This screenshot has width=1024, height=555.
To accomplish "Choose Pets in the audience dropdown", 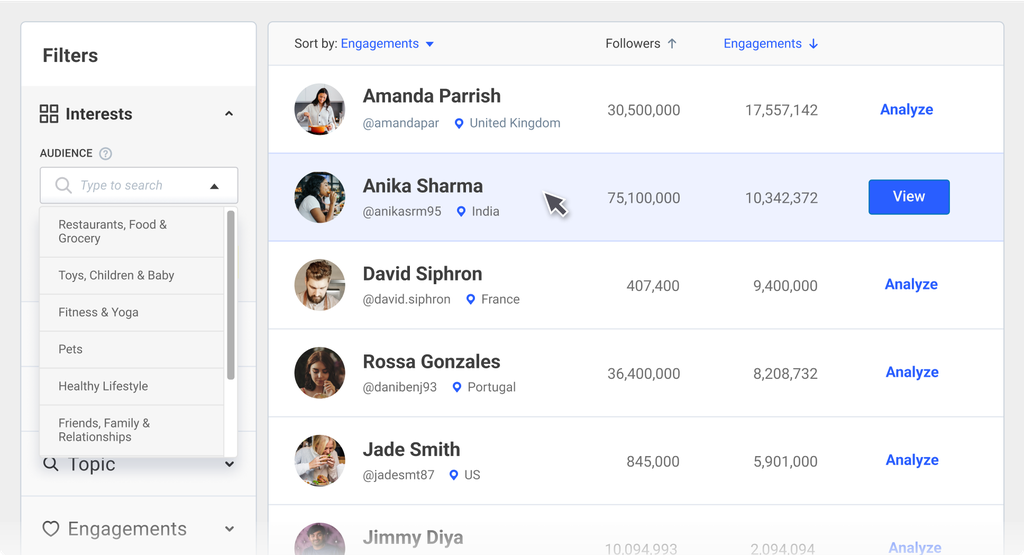I will click(70, 349).
